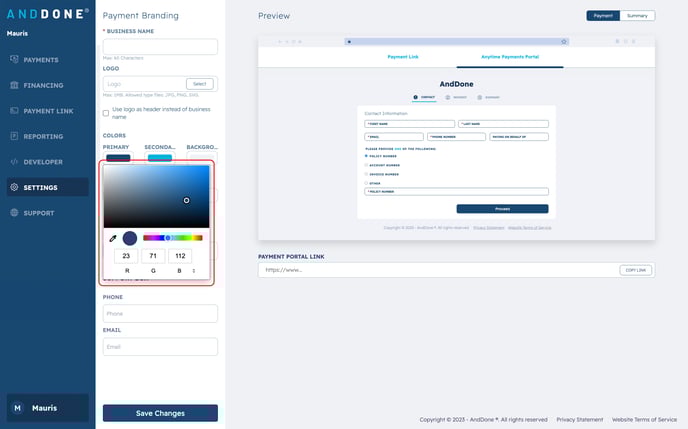Open Developer code icon

point(14,161)
